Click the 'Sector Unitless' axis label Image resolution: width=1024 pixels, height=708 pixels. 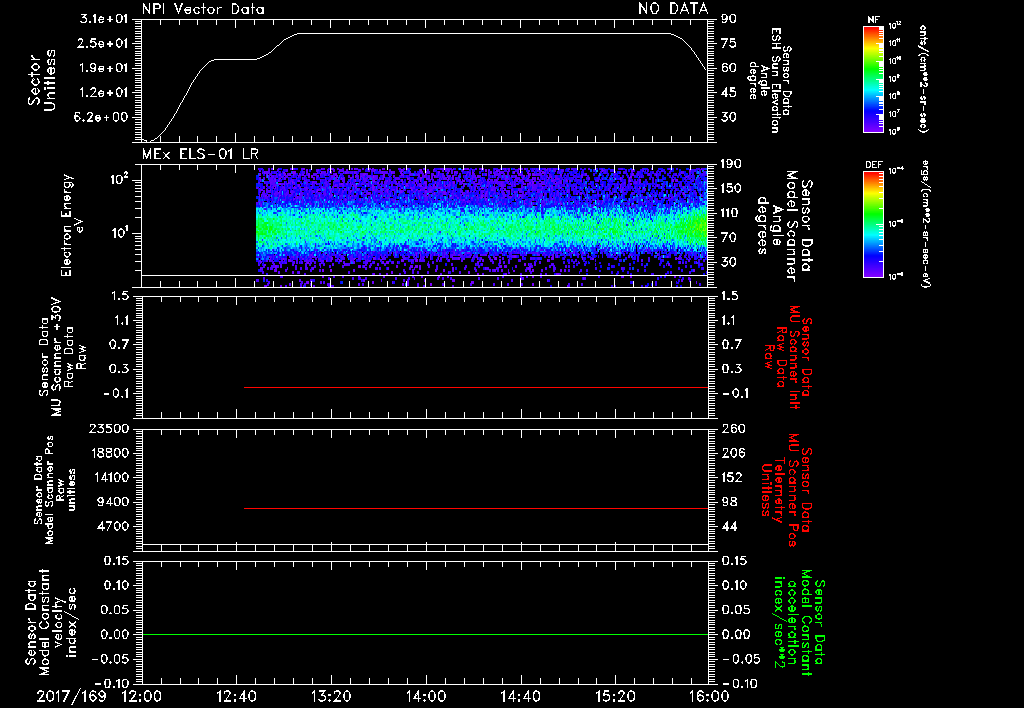(42, 80)
